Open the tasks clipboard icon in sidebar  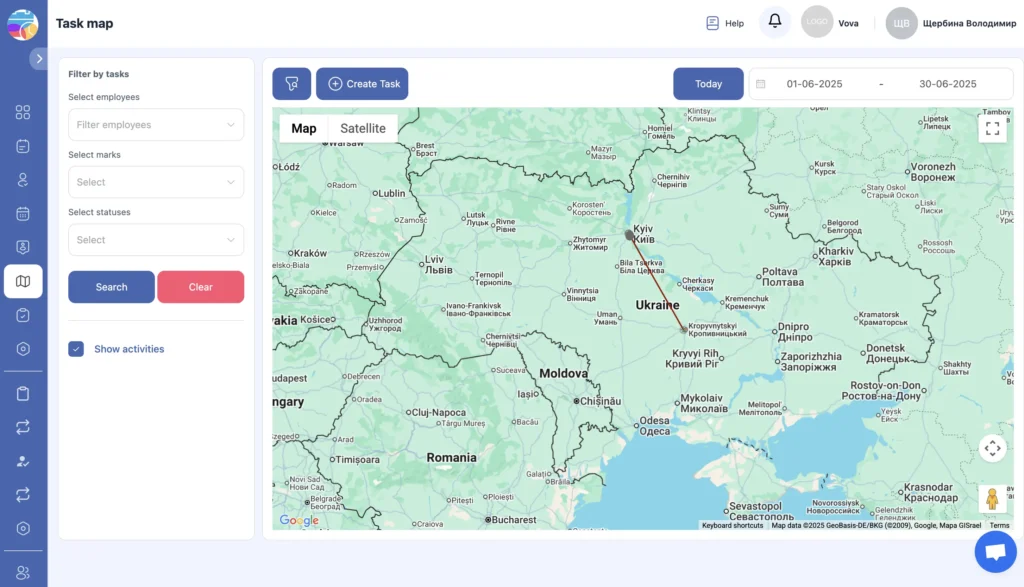point(23,314)
